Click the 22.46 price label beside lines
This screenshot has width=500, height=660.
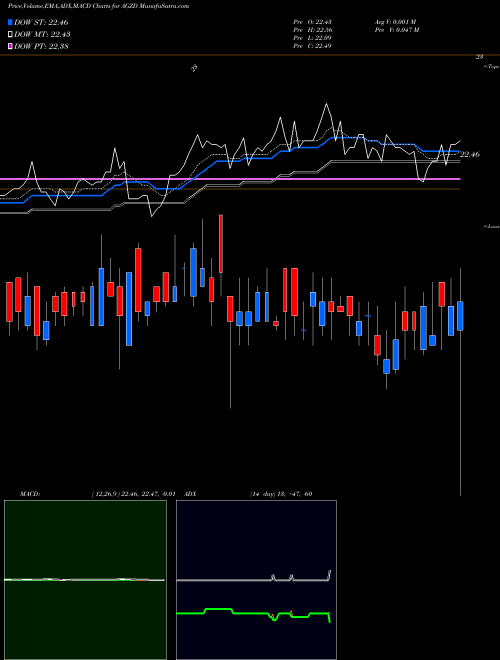pyautogui.click(x=470, y=154)
